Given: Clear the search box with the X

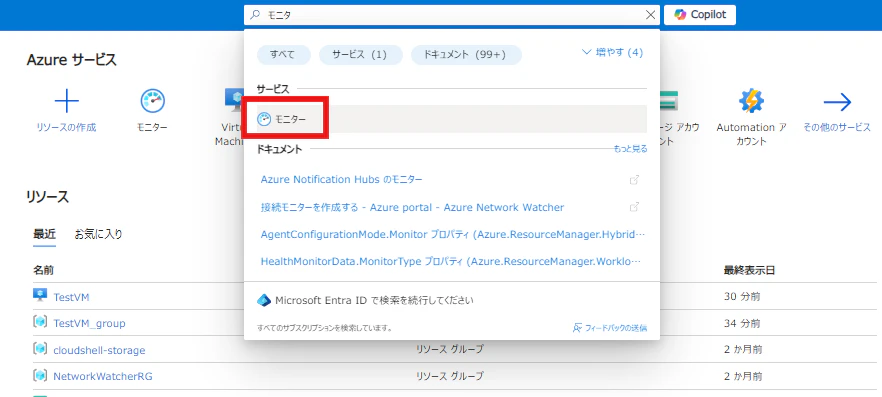Looking at the screenshot, I should (x=650, y=15).
